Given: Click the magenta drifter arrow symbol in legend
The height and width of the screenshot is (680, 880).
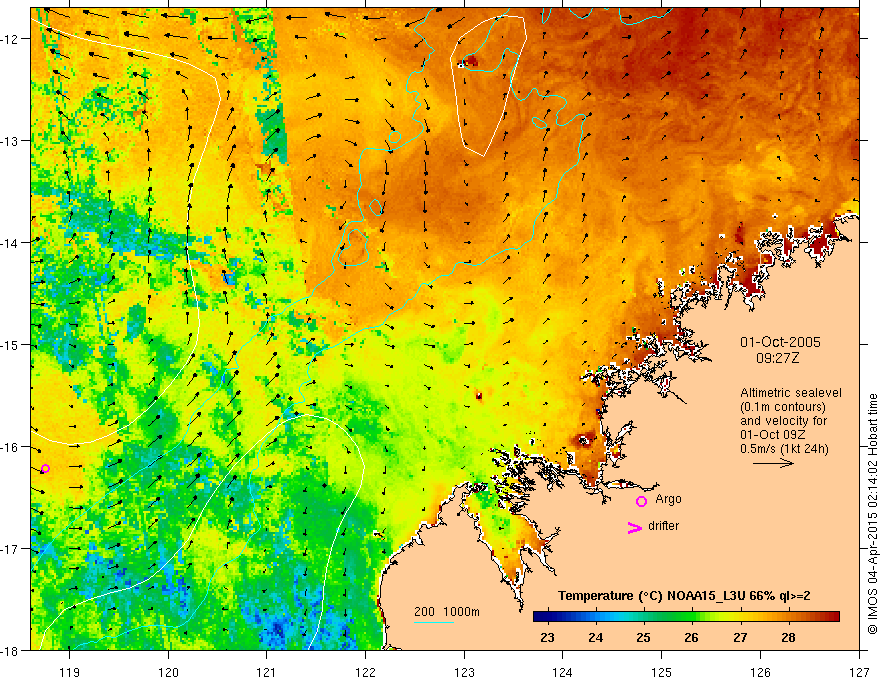Looking at the screenshot, I should [635, 527].
